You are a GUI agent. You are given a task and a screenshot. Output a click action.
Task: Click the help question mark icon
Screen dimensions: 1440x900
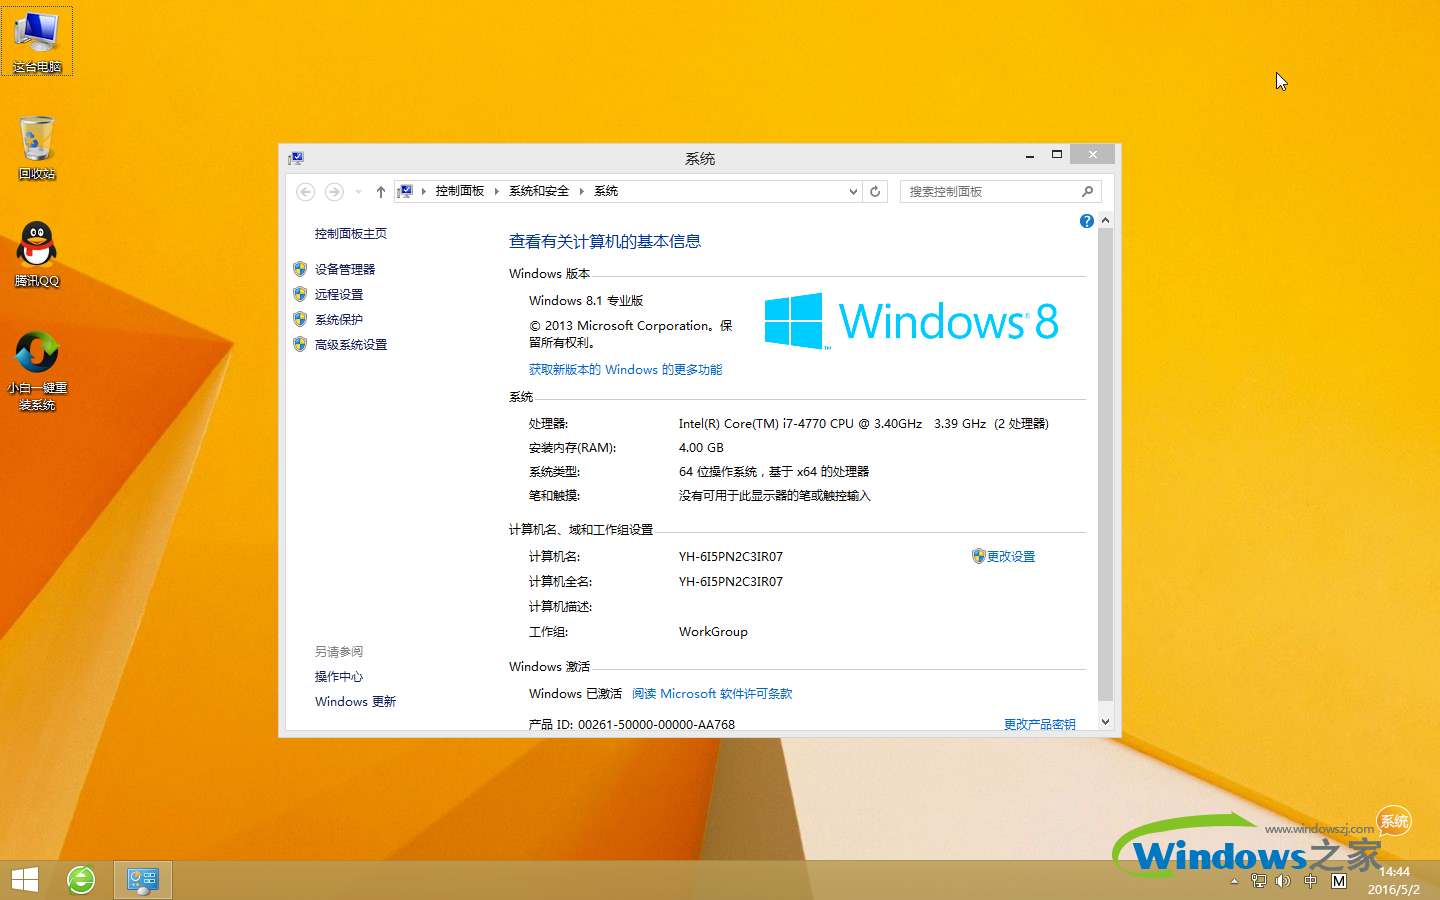click(1086, 220)
